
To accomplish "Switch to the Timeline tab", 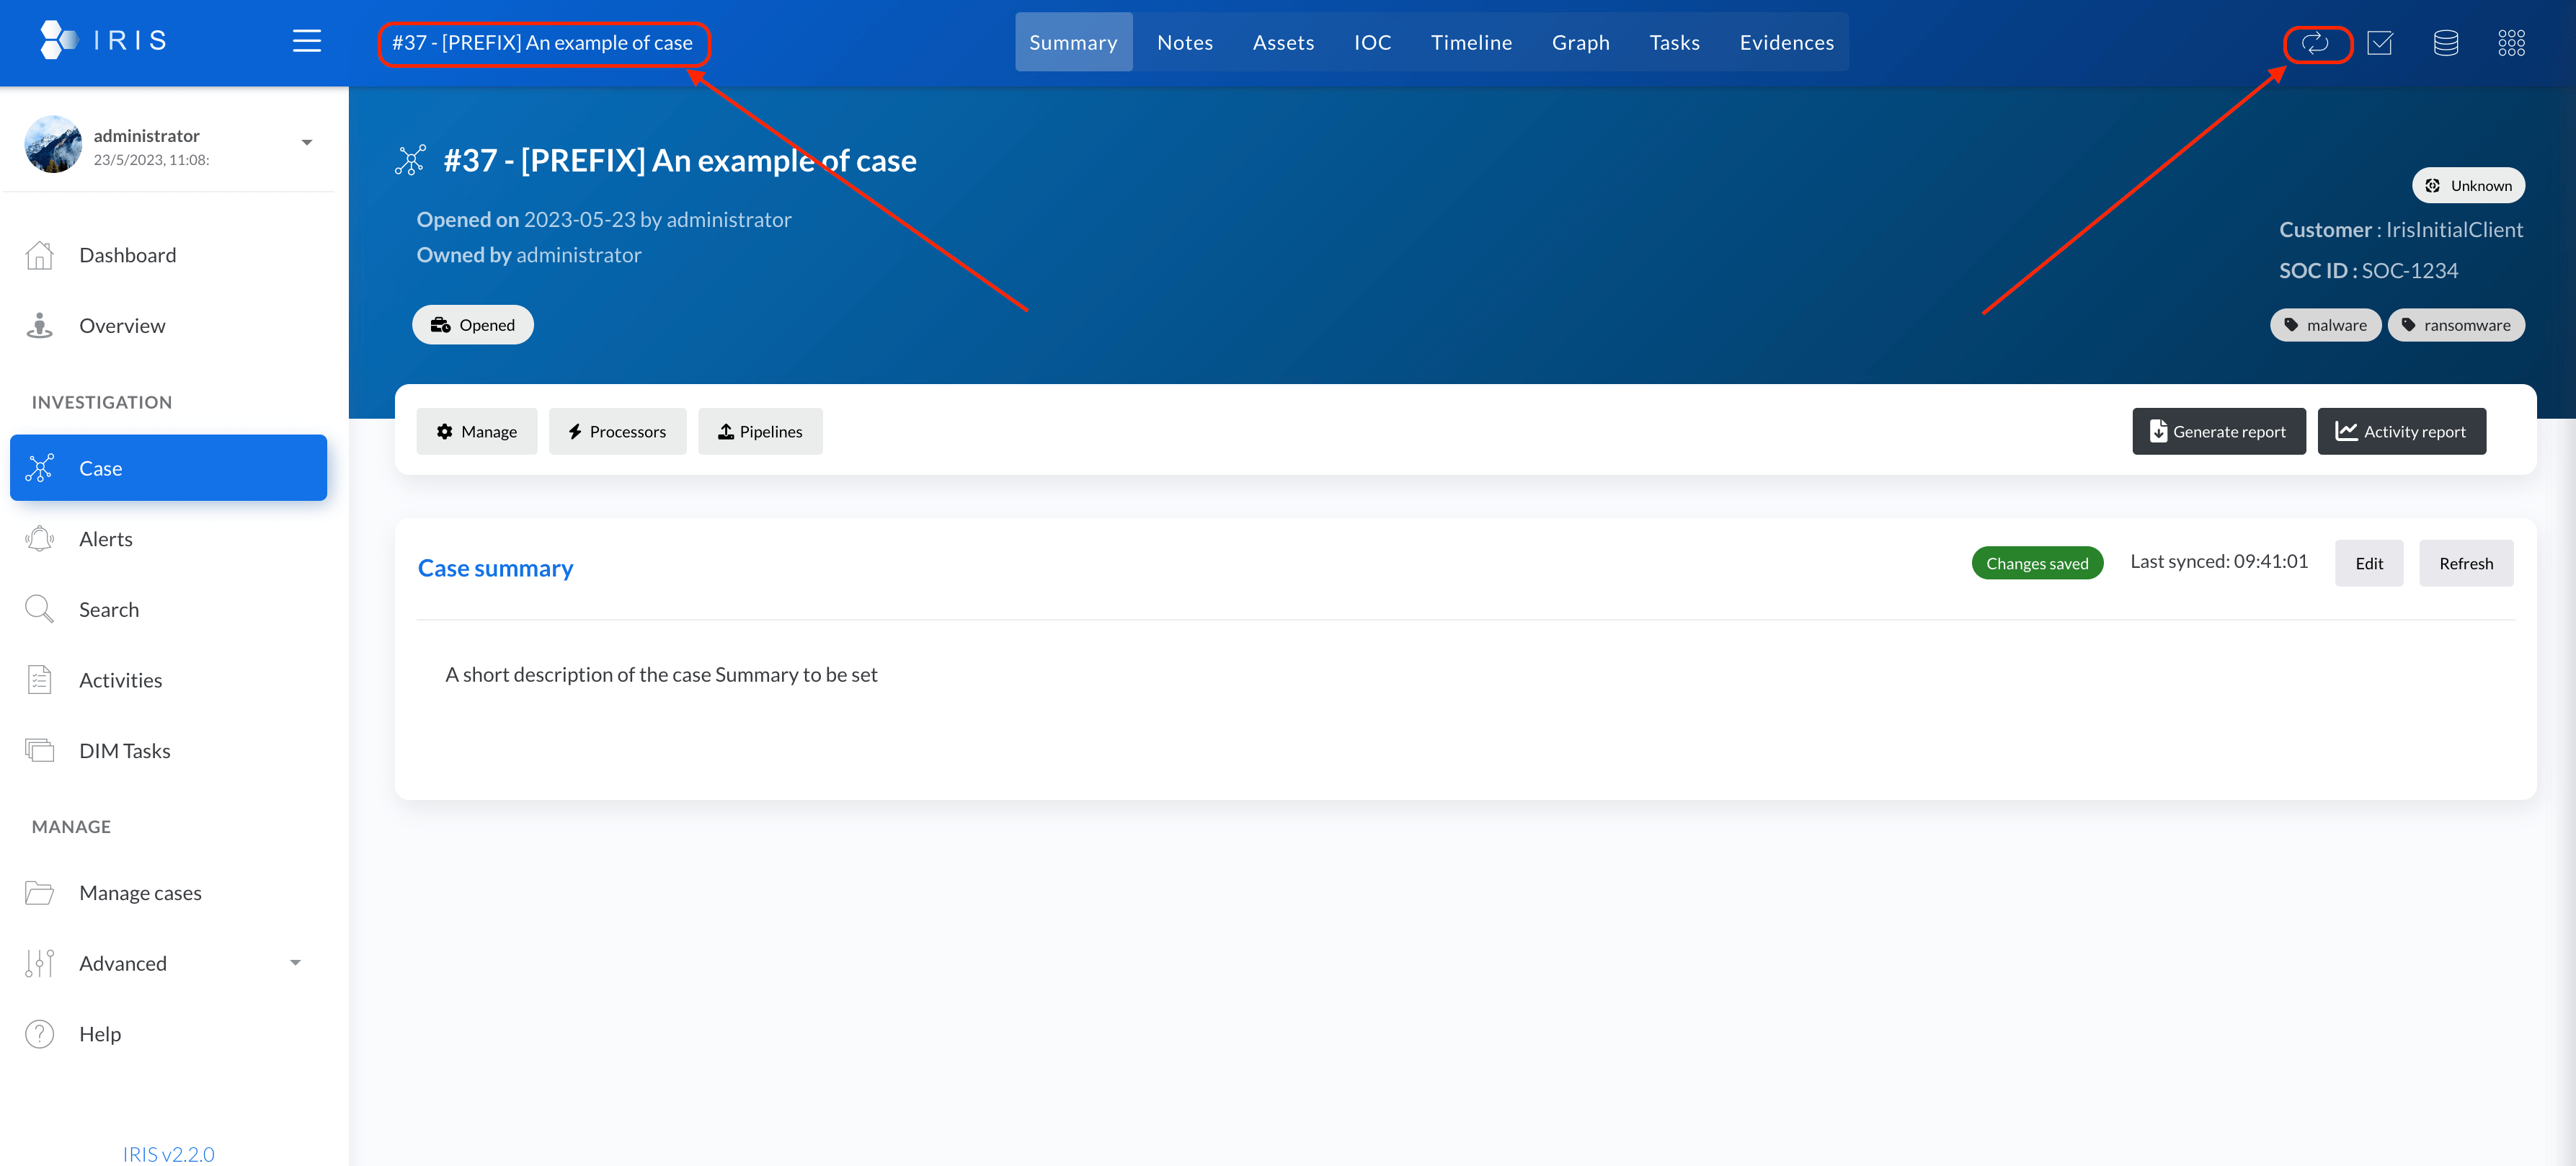I will coord(1470,43).
